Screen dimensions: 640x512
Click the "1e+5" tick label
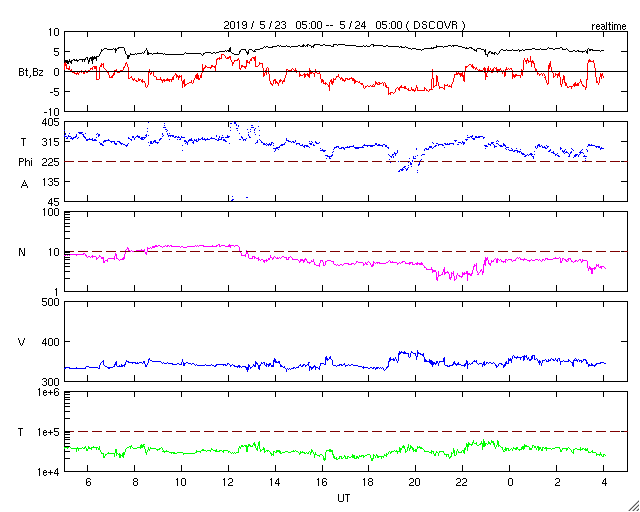pyautogui.click(x=49, y=432)
